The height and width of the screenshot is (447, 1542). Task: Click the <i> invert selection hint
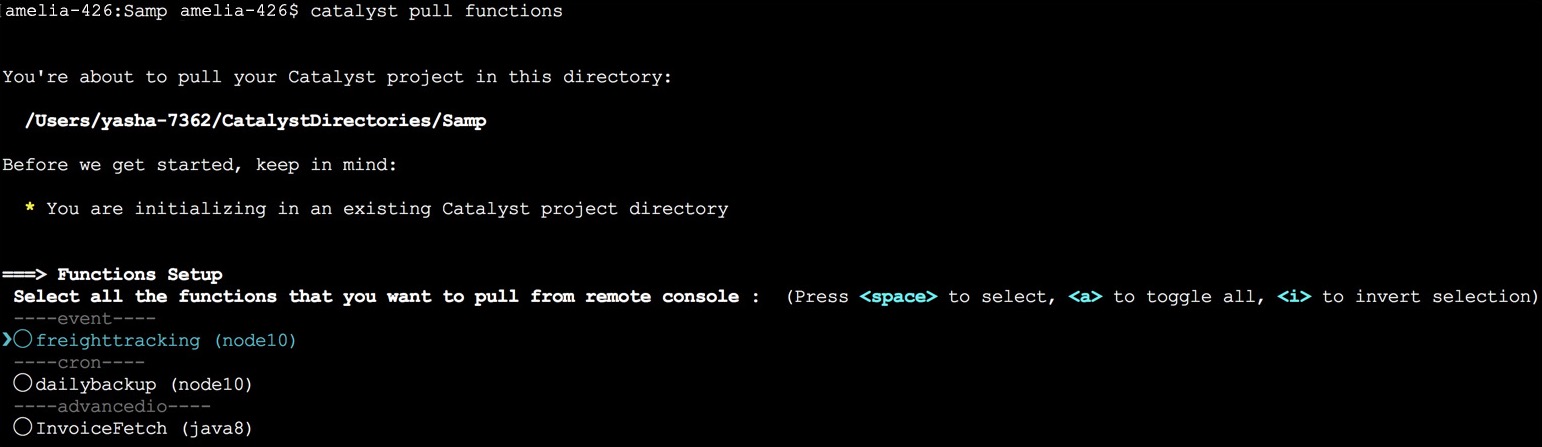click(x=1294, y=297)
